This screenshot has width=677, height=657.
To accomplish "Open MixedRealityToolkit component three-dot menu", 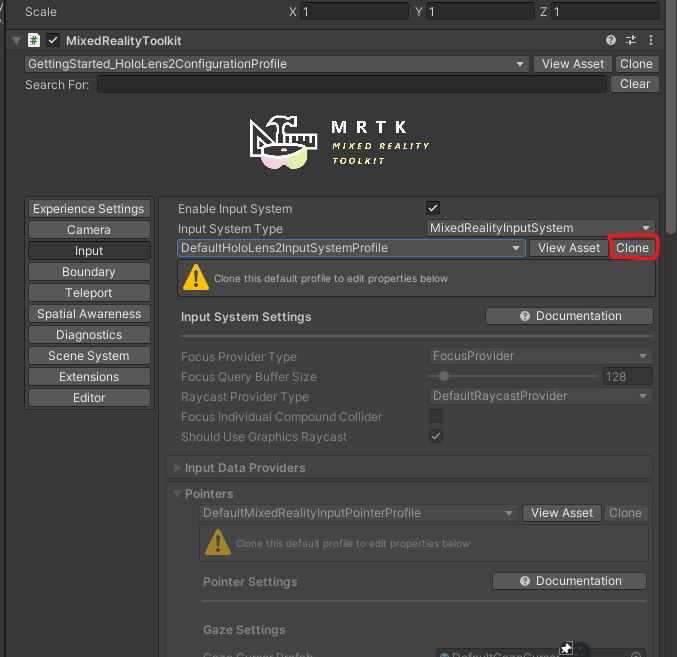I will pos(651,40).
